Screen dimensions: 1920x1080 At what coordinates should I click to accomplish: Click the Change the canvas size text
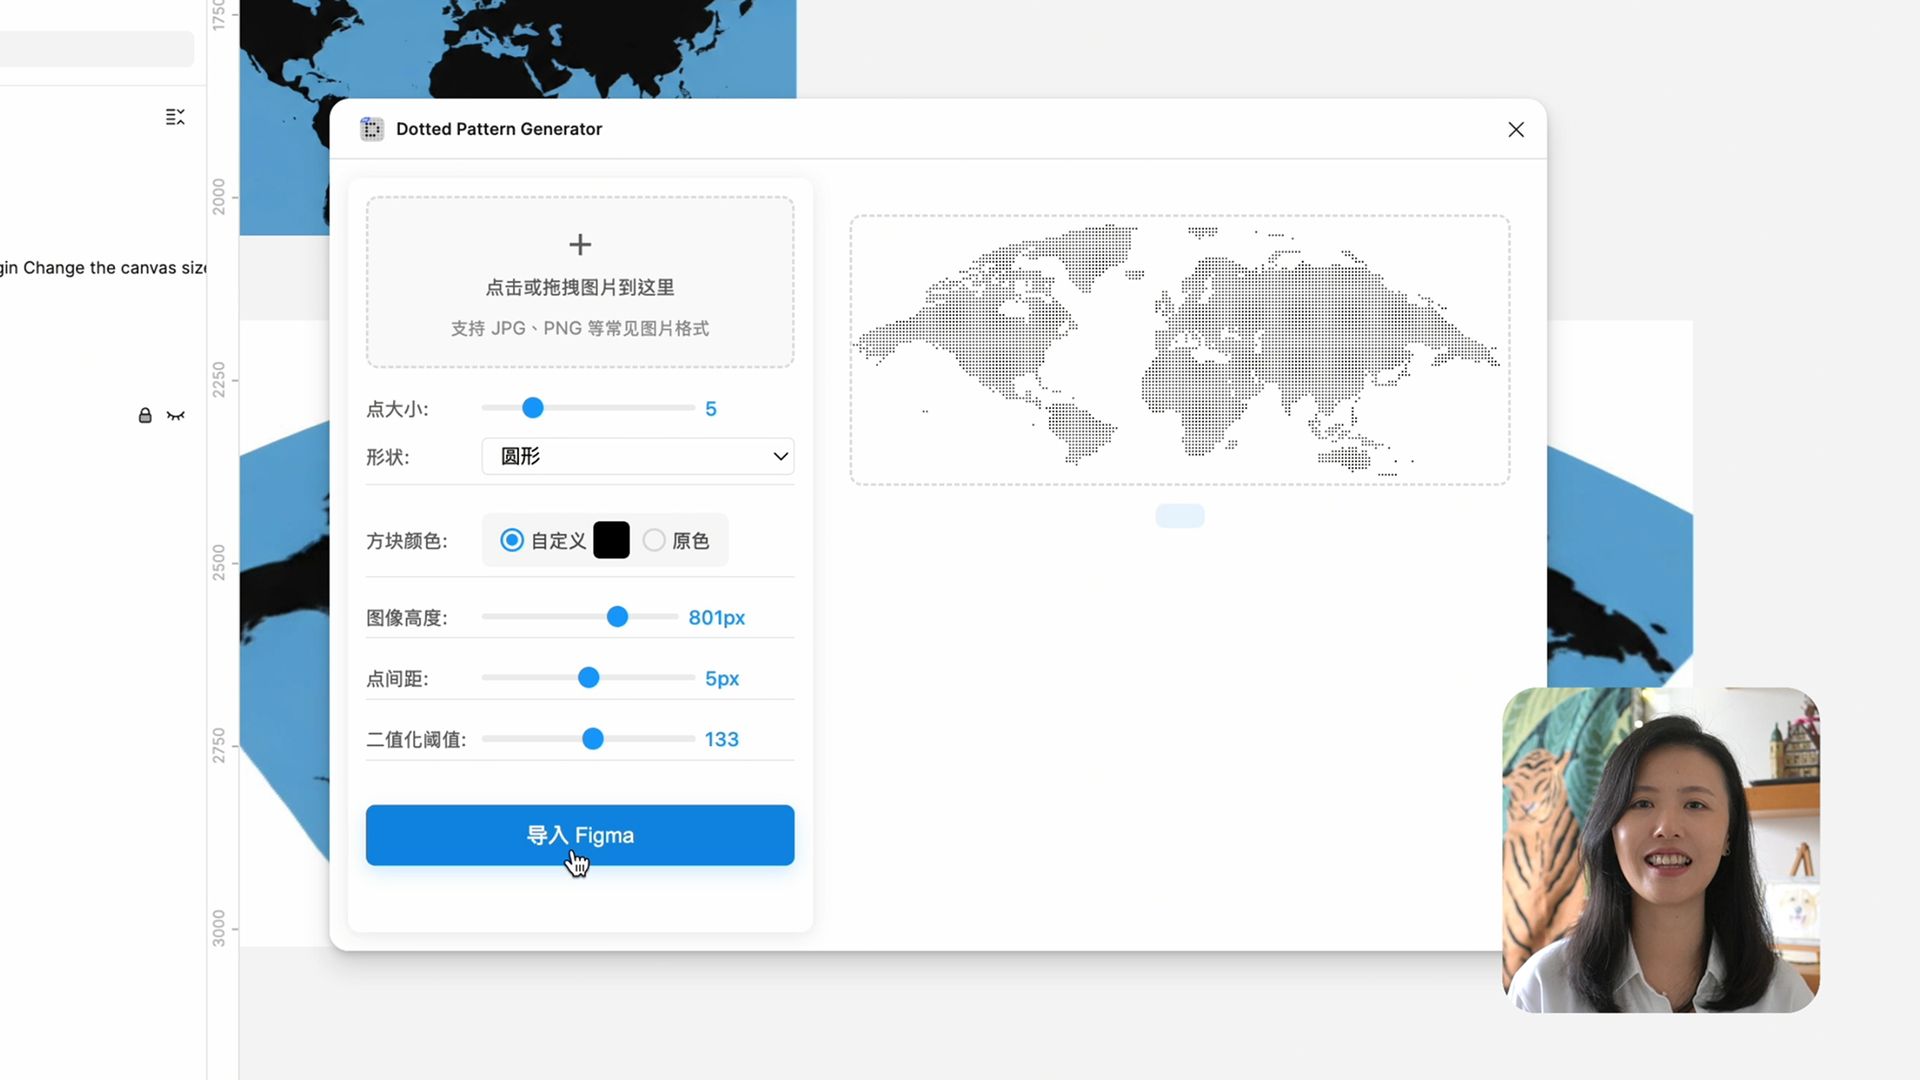tap(112, 268)
